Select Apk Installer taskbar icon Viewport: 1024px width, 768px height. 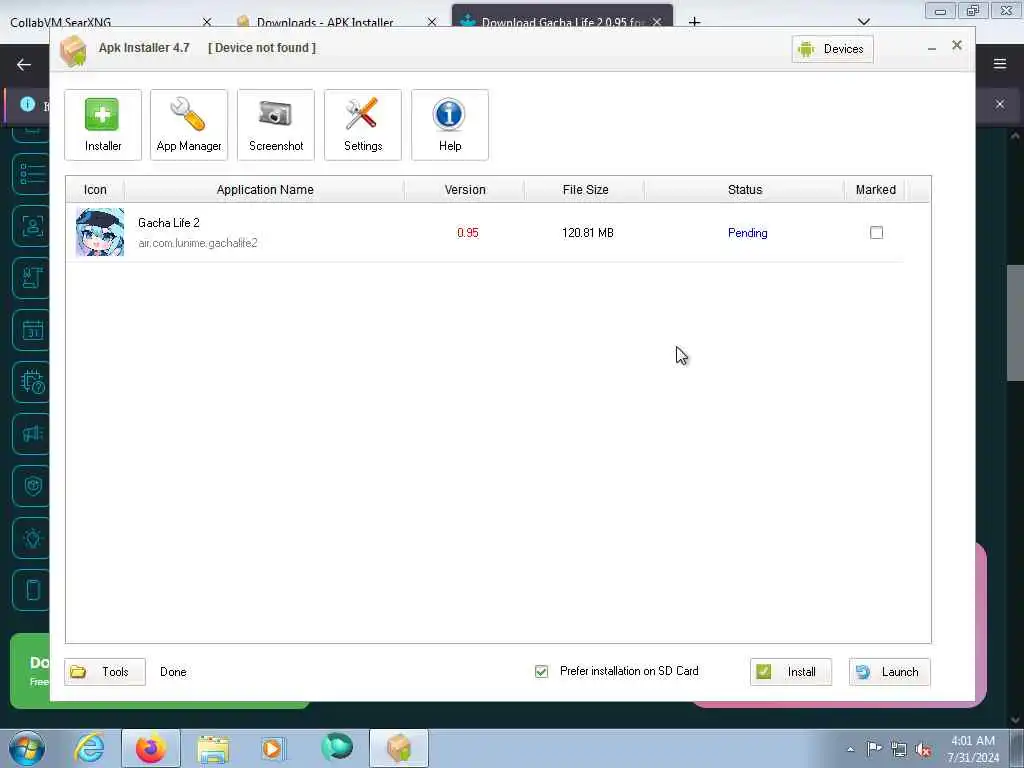tap(399, 748)
